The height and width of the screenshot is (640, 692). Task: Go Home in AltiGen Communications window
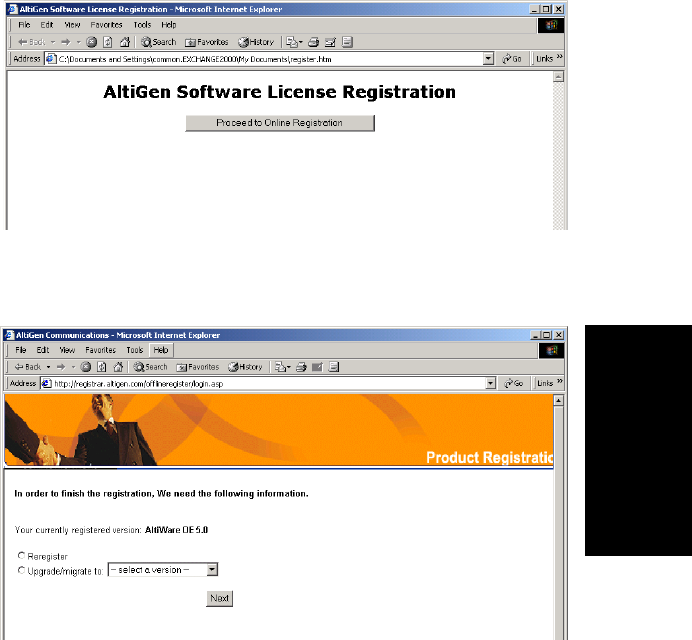click(118, 367)
